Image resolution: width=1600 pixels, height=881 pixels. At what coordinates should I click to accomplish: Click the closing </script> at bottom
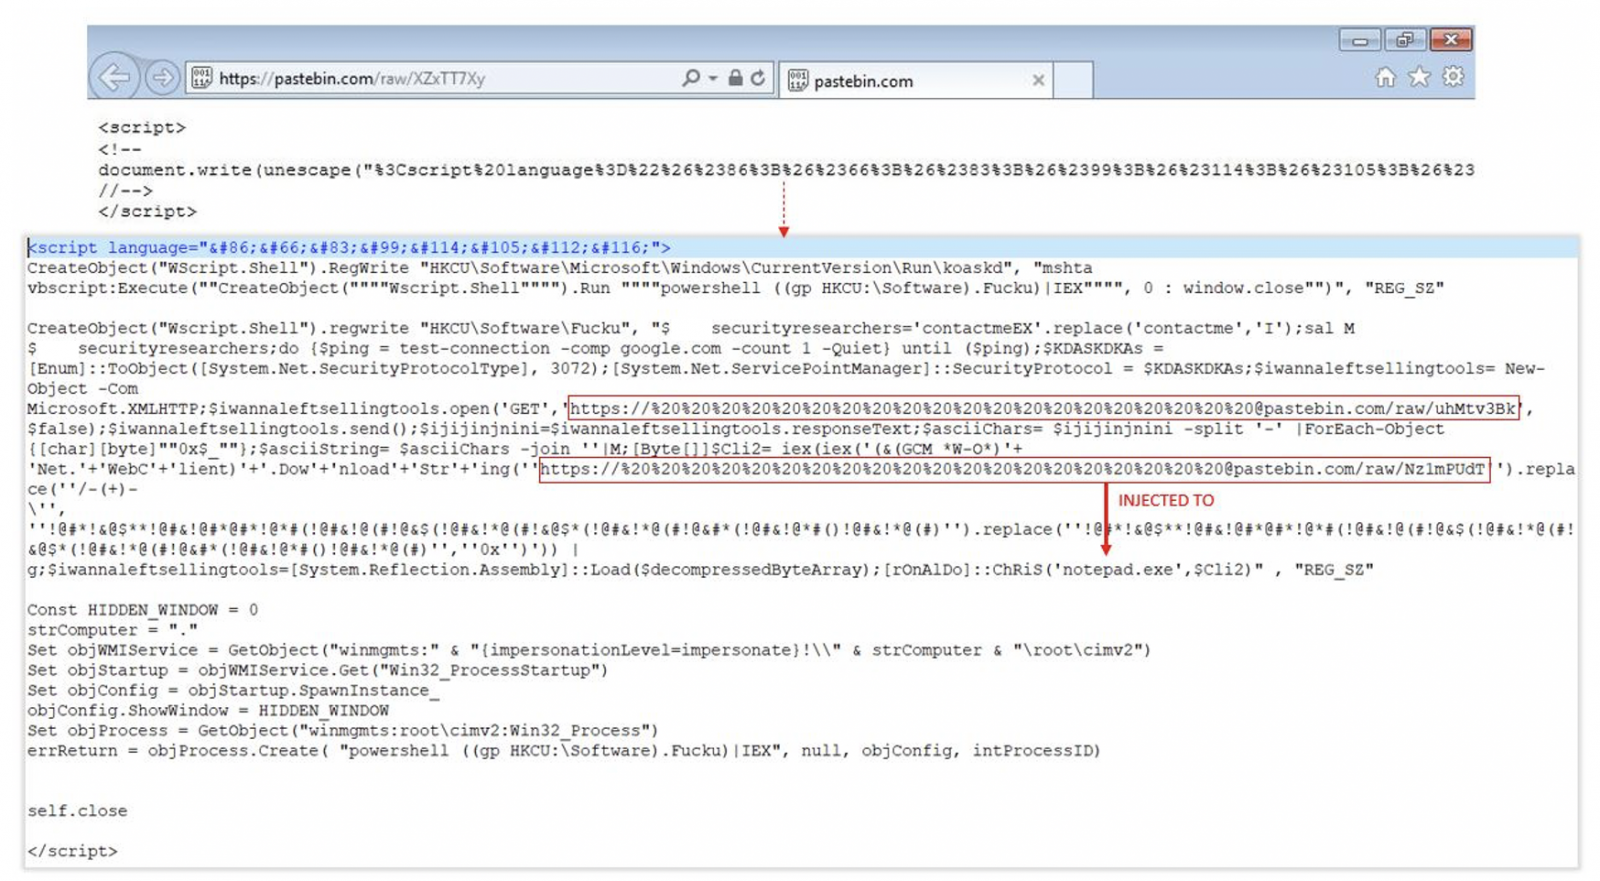tap(72, 851)
